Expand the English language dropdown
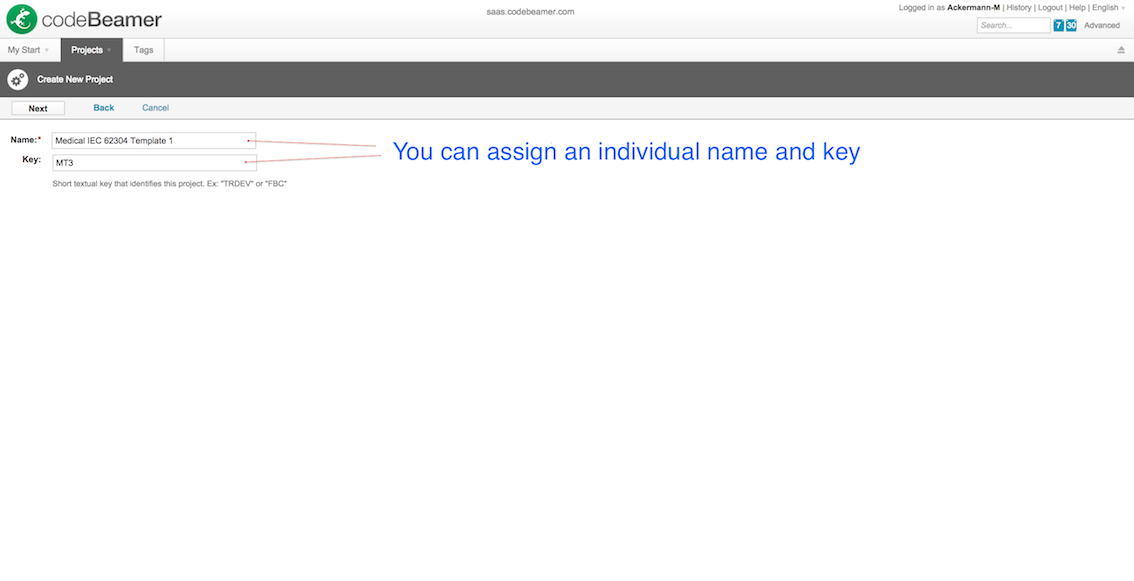 [1109, 7]
